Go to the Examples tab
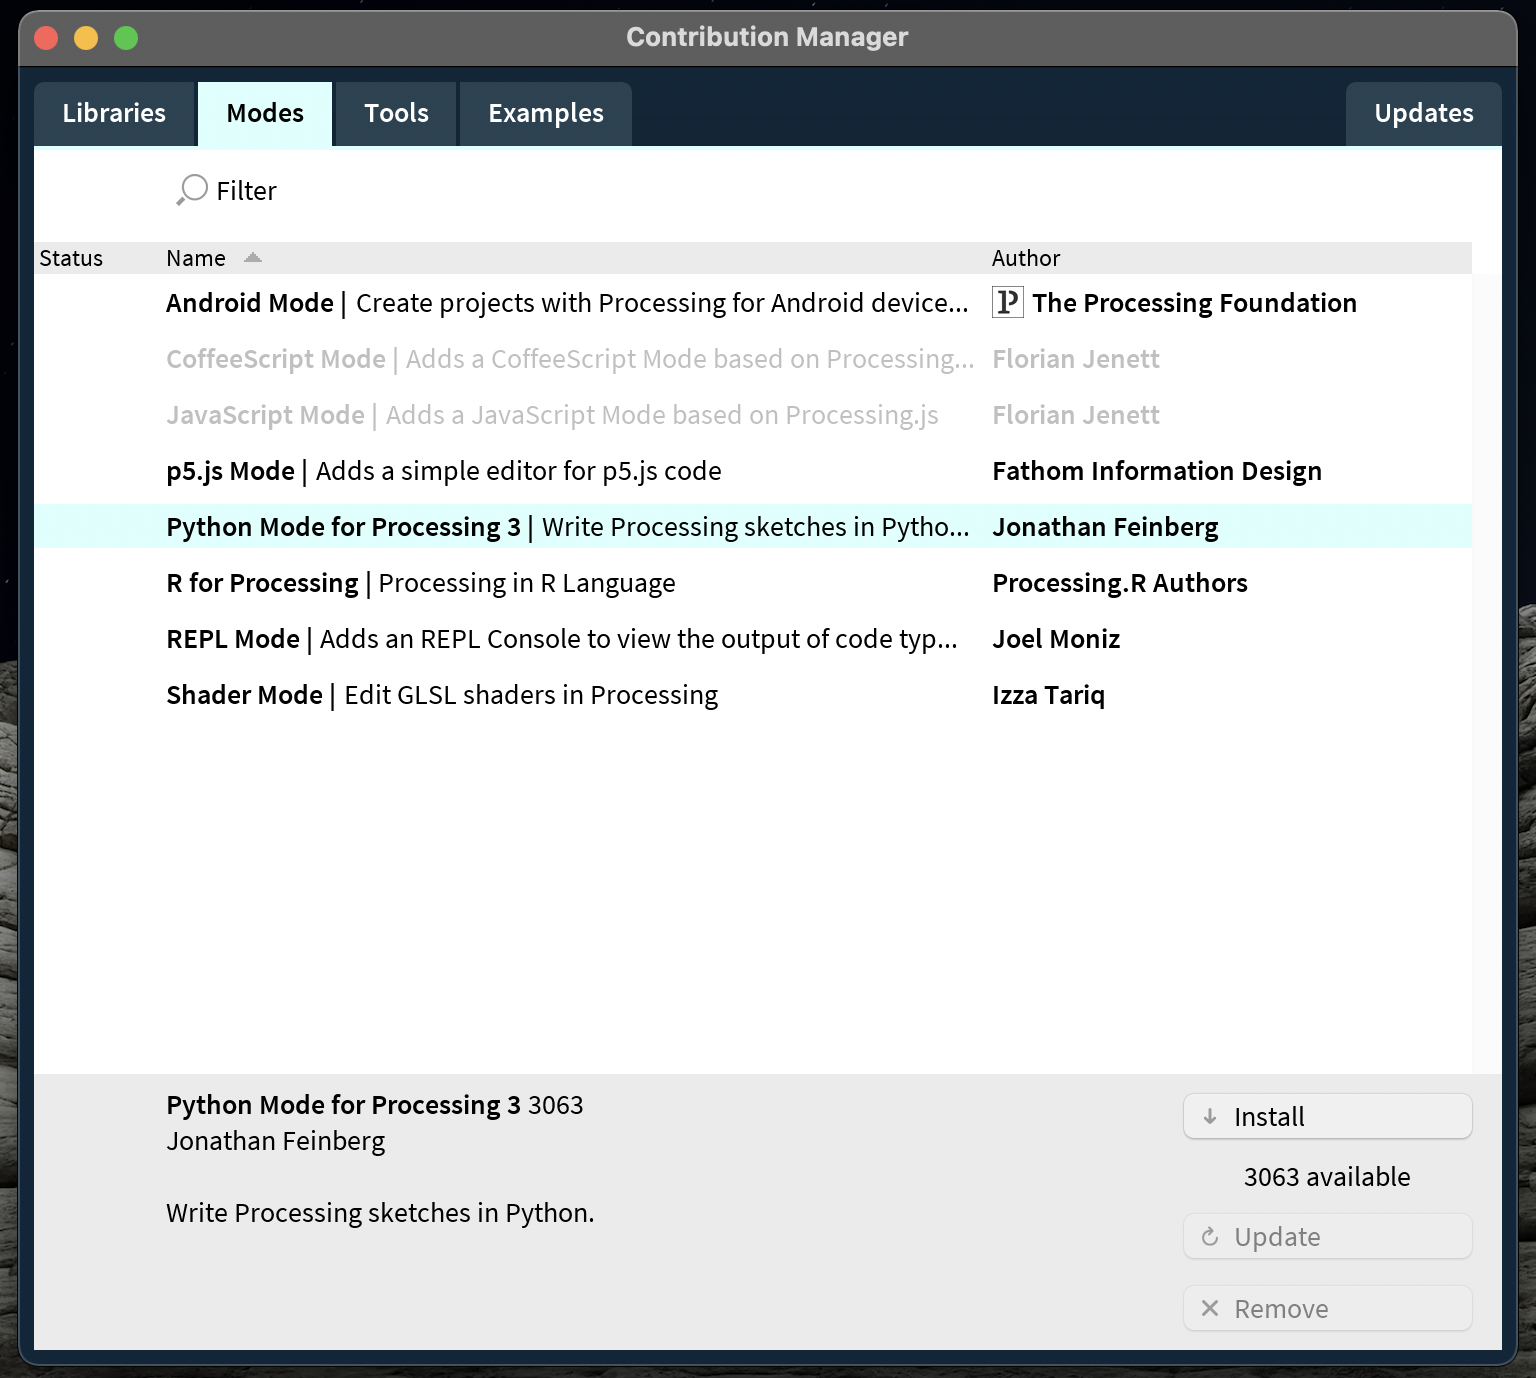Viewport: 1536px width, 1378px height. [x=546, y=114]
